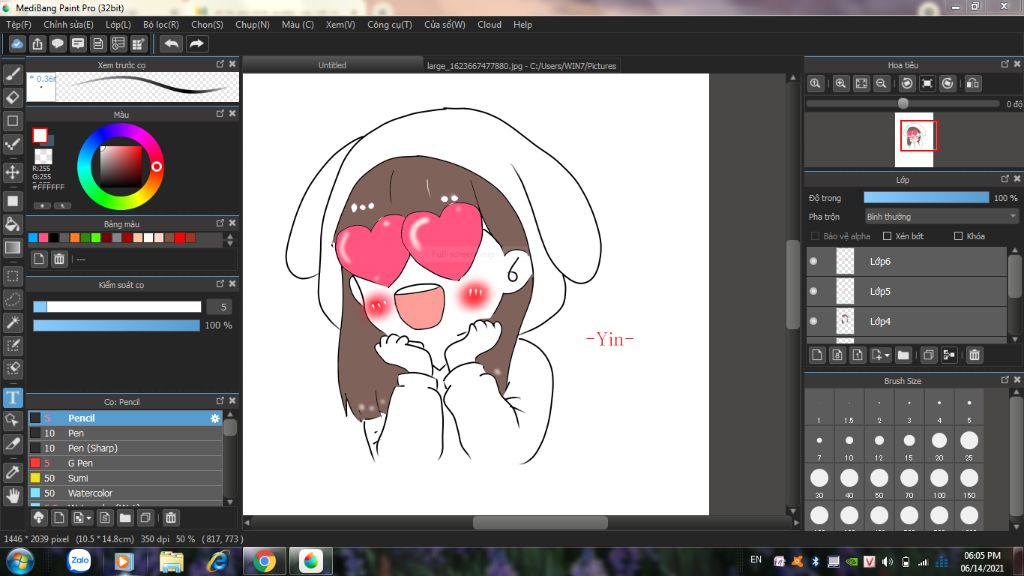This screenshot has width=1024, height=576.
Task: Select the Sumi brush row
Action: (125, 478)
